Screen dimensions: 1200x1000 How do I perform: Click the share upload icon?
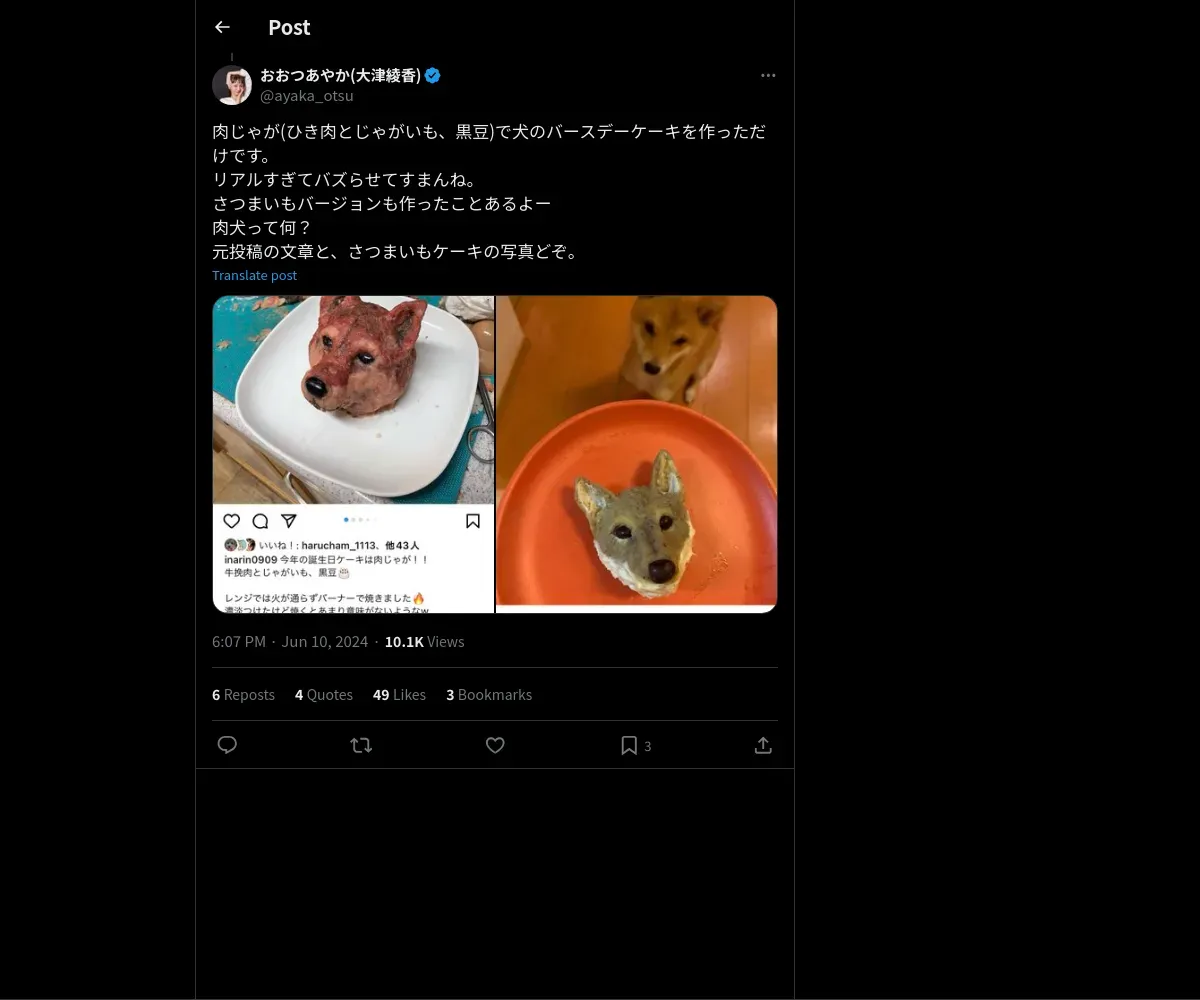[763, 745]
